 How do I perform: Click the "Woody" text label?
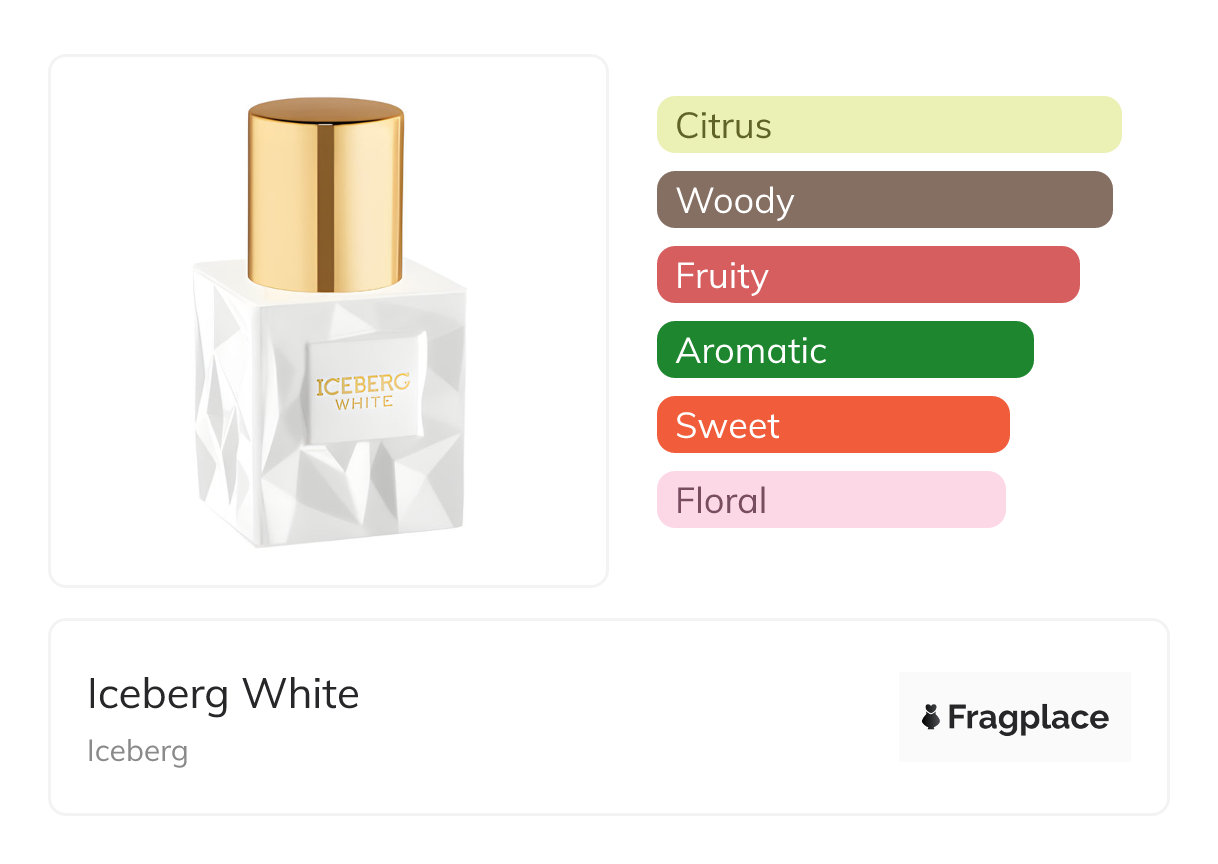(x=735, y=201)
